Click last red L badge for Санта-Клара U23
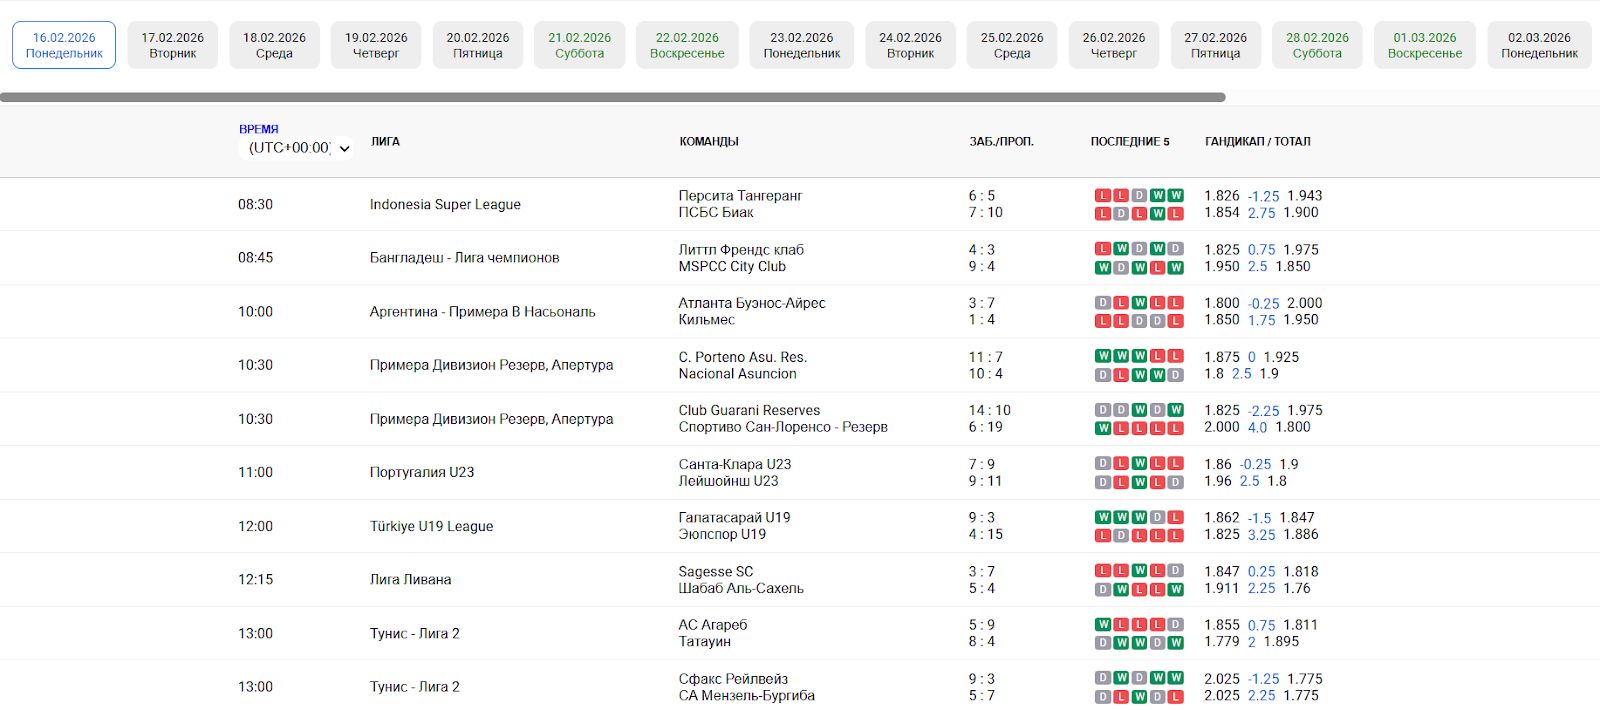This screenshot has width=1600, height=710. coord(1175,464)
